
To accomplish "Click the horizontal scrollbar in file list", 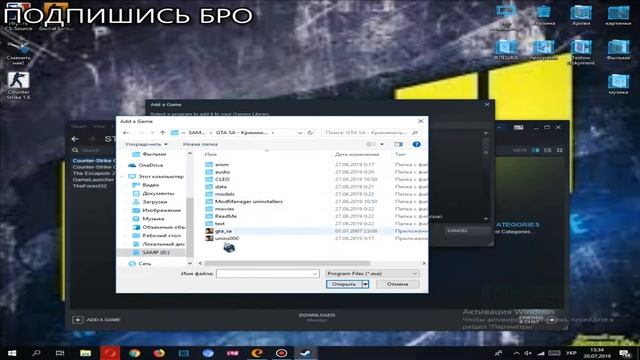I will coord(287,263).
